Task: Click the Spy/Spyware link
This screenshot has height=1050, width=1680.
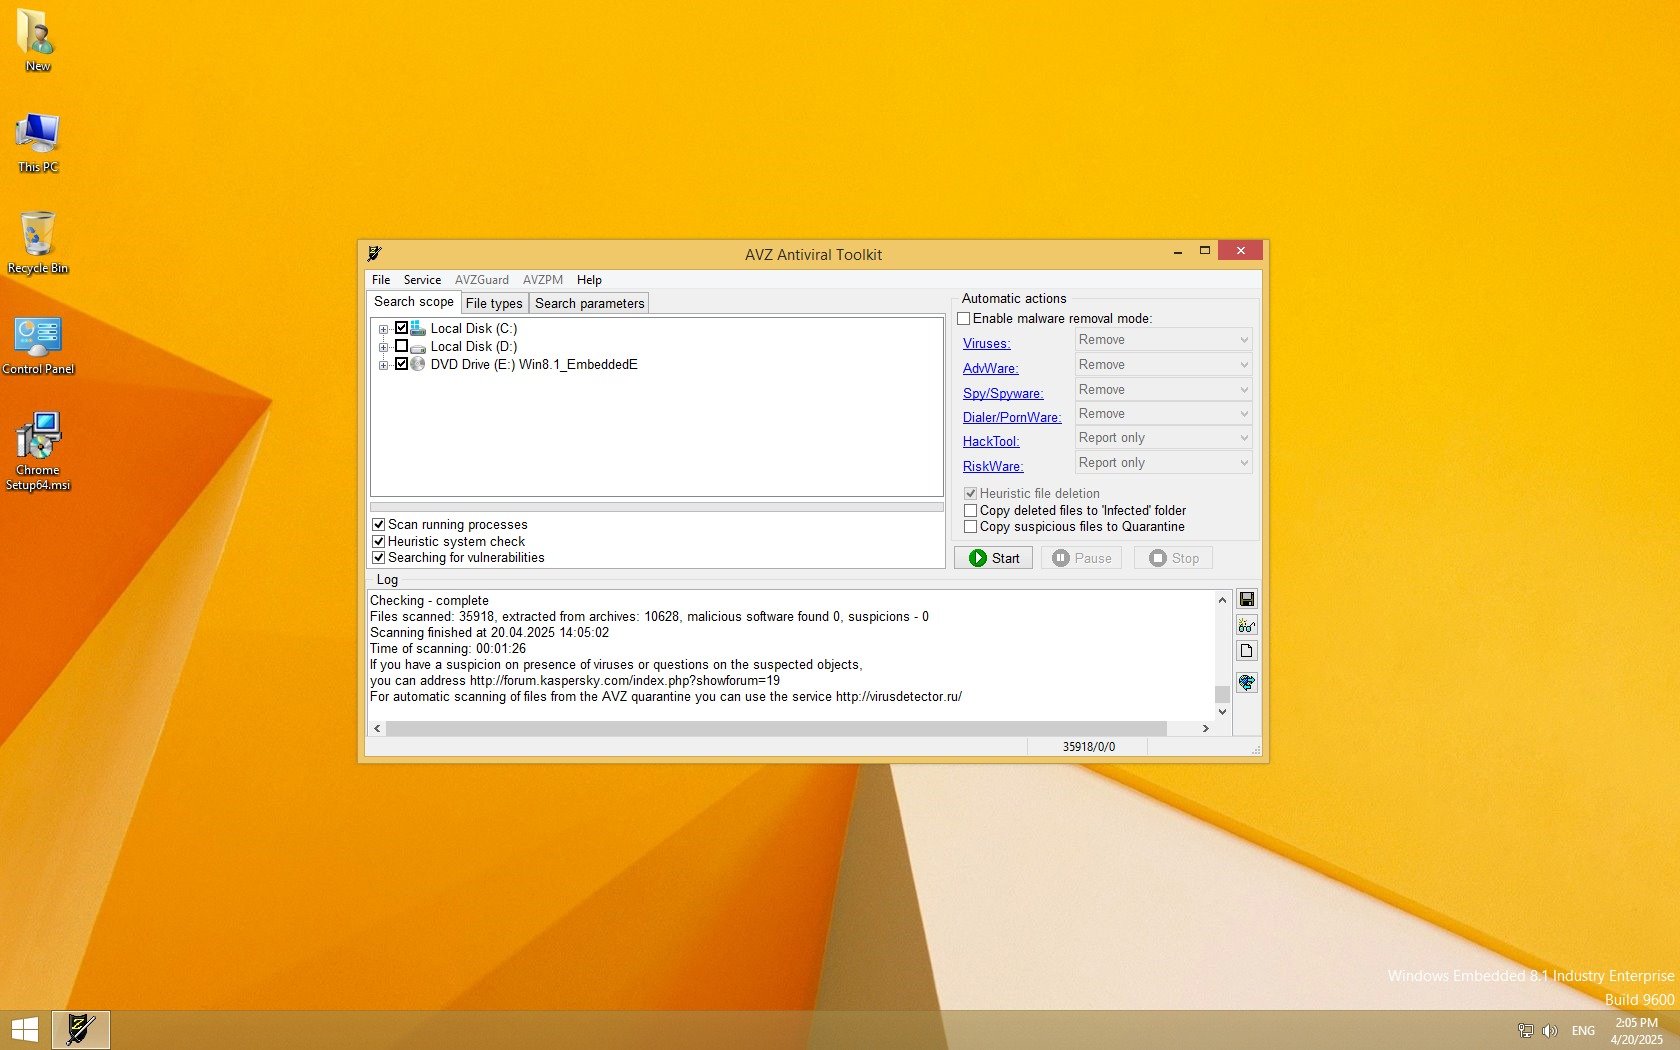Action: click(x=1002, y=393)
